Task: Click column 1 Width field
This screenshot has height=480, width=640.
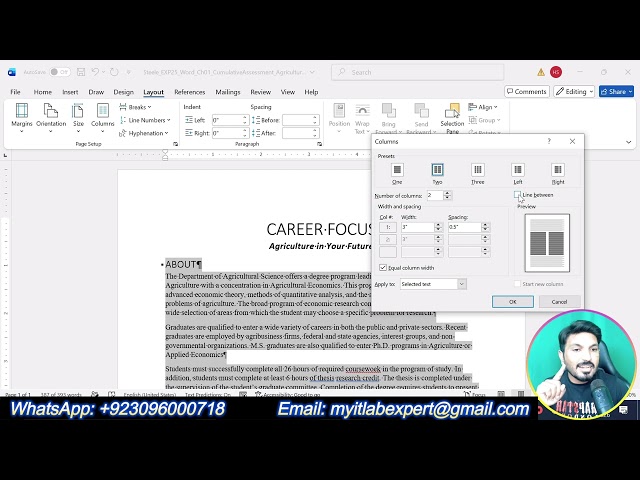Action: (418, 227)
